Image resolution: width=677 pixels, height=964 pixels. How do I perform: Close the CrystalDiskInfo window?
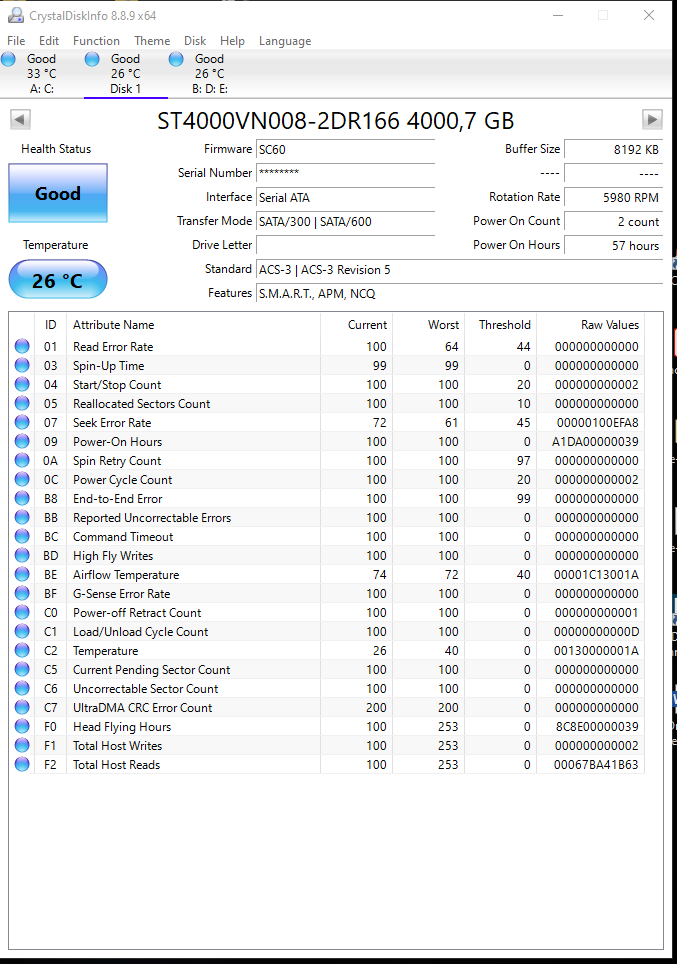click(649, 15)
